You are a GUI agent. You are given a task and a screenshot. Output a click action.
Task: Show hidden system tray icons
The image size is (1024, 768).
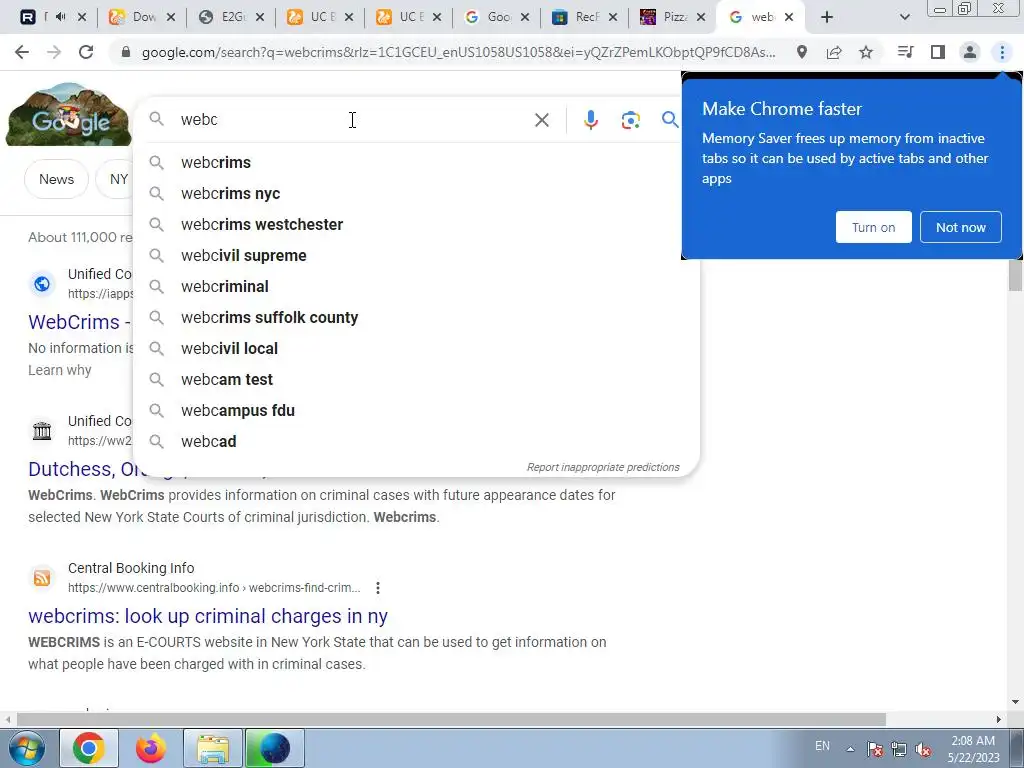tap(850, 749)
